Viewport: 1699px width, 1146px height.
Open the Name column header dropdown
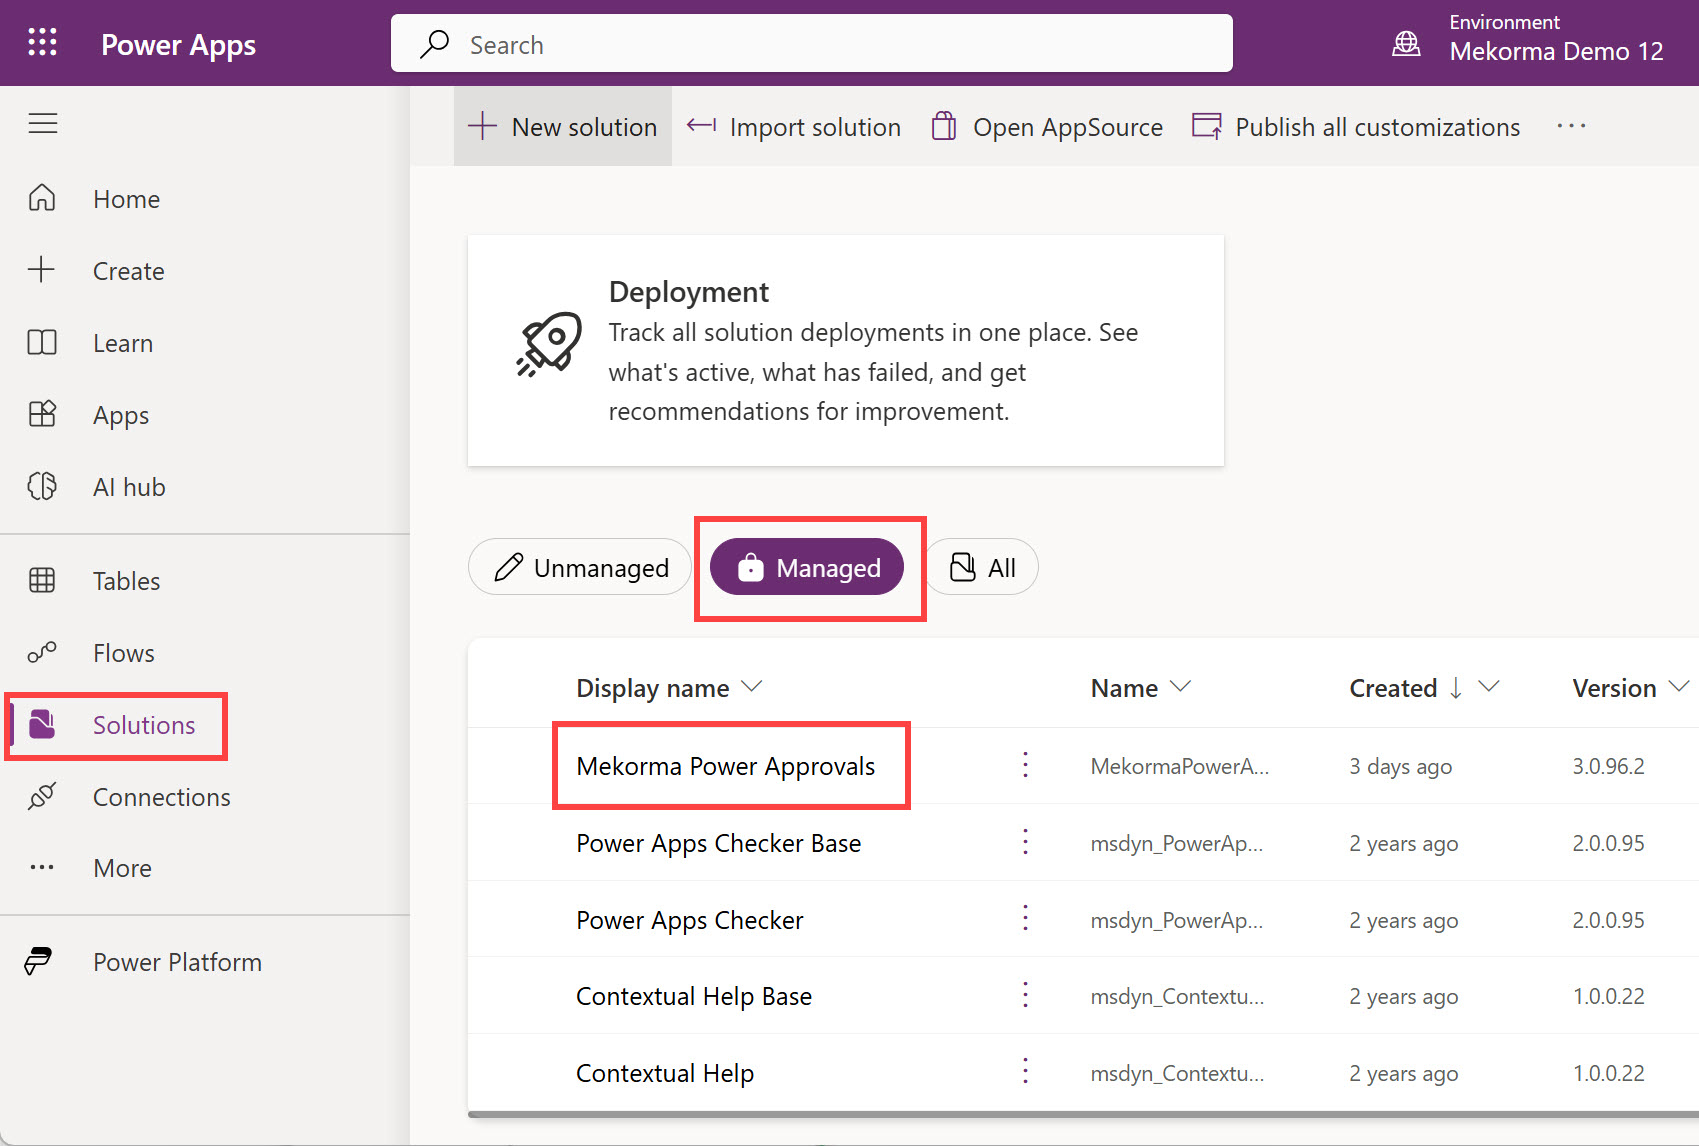tap(1181, 687)
